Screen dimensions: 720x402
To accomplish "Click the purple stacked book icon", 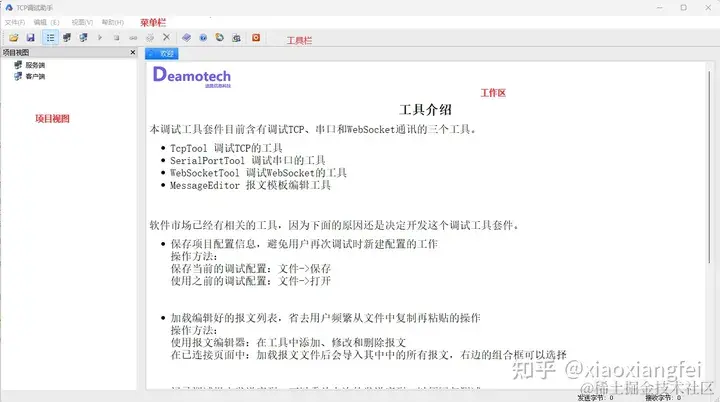I will [x=186, y=38].
